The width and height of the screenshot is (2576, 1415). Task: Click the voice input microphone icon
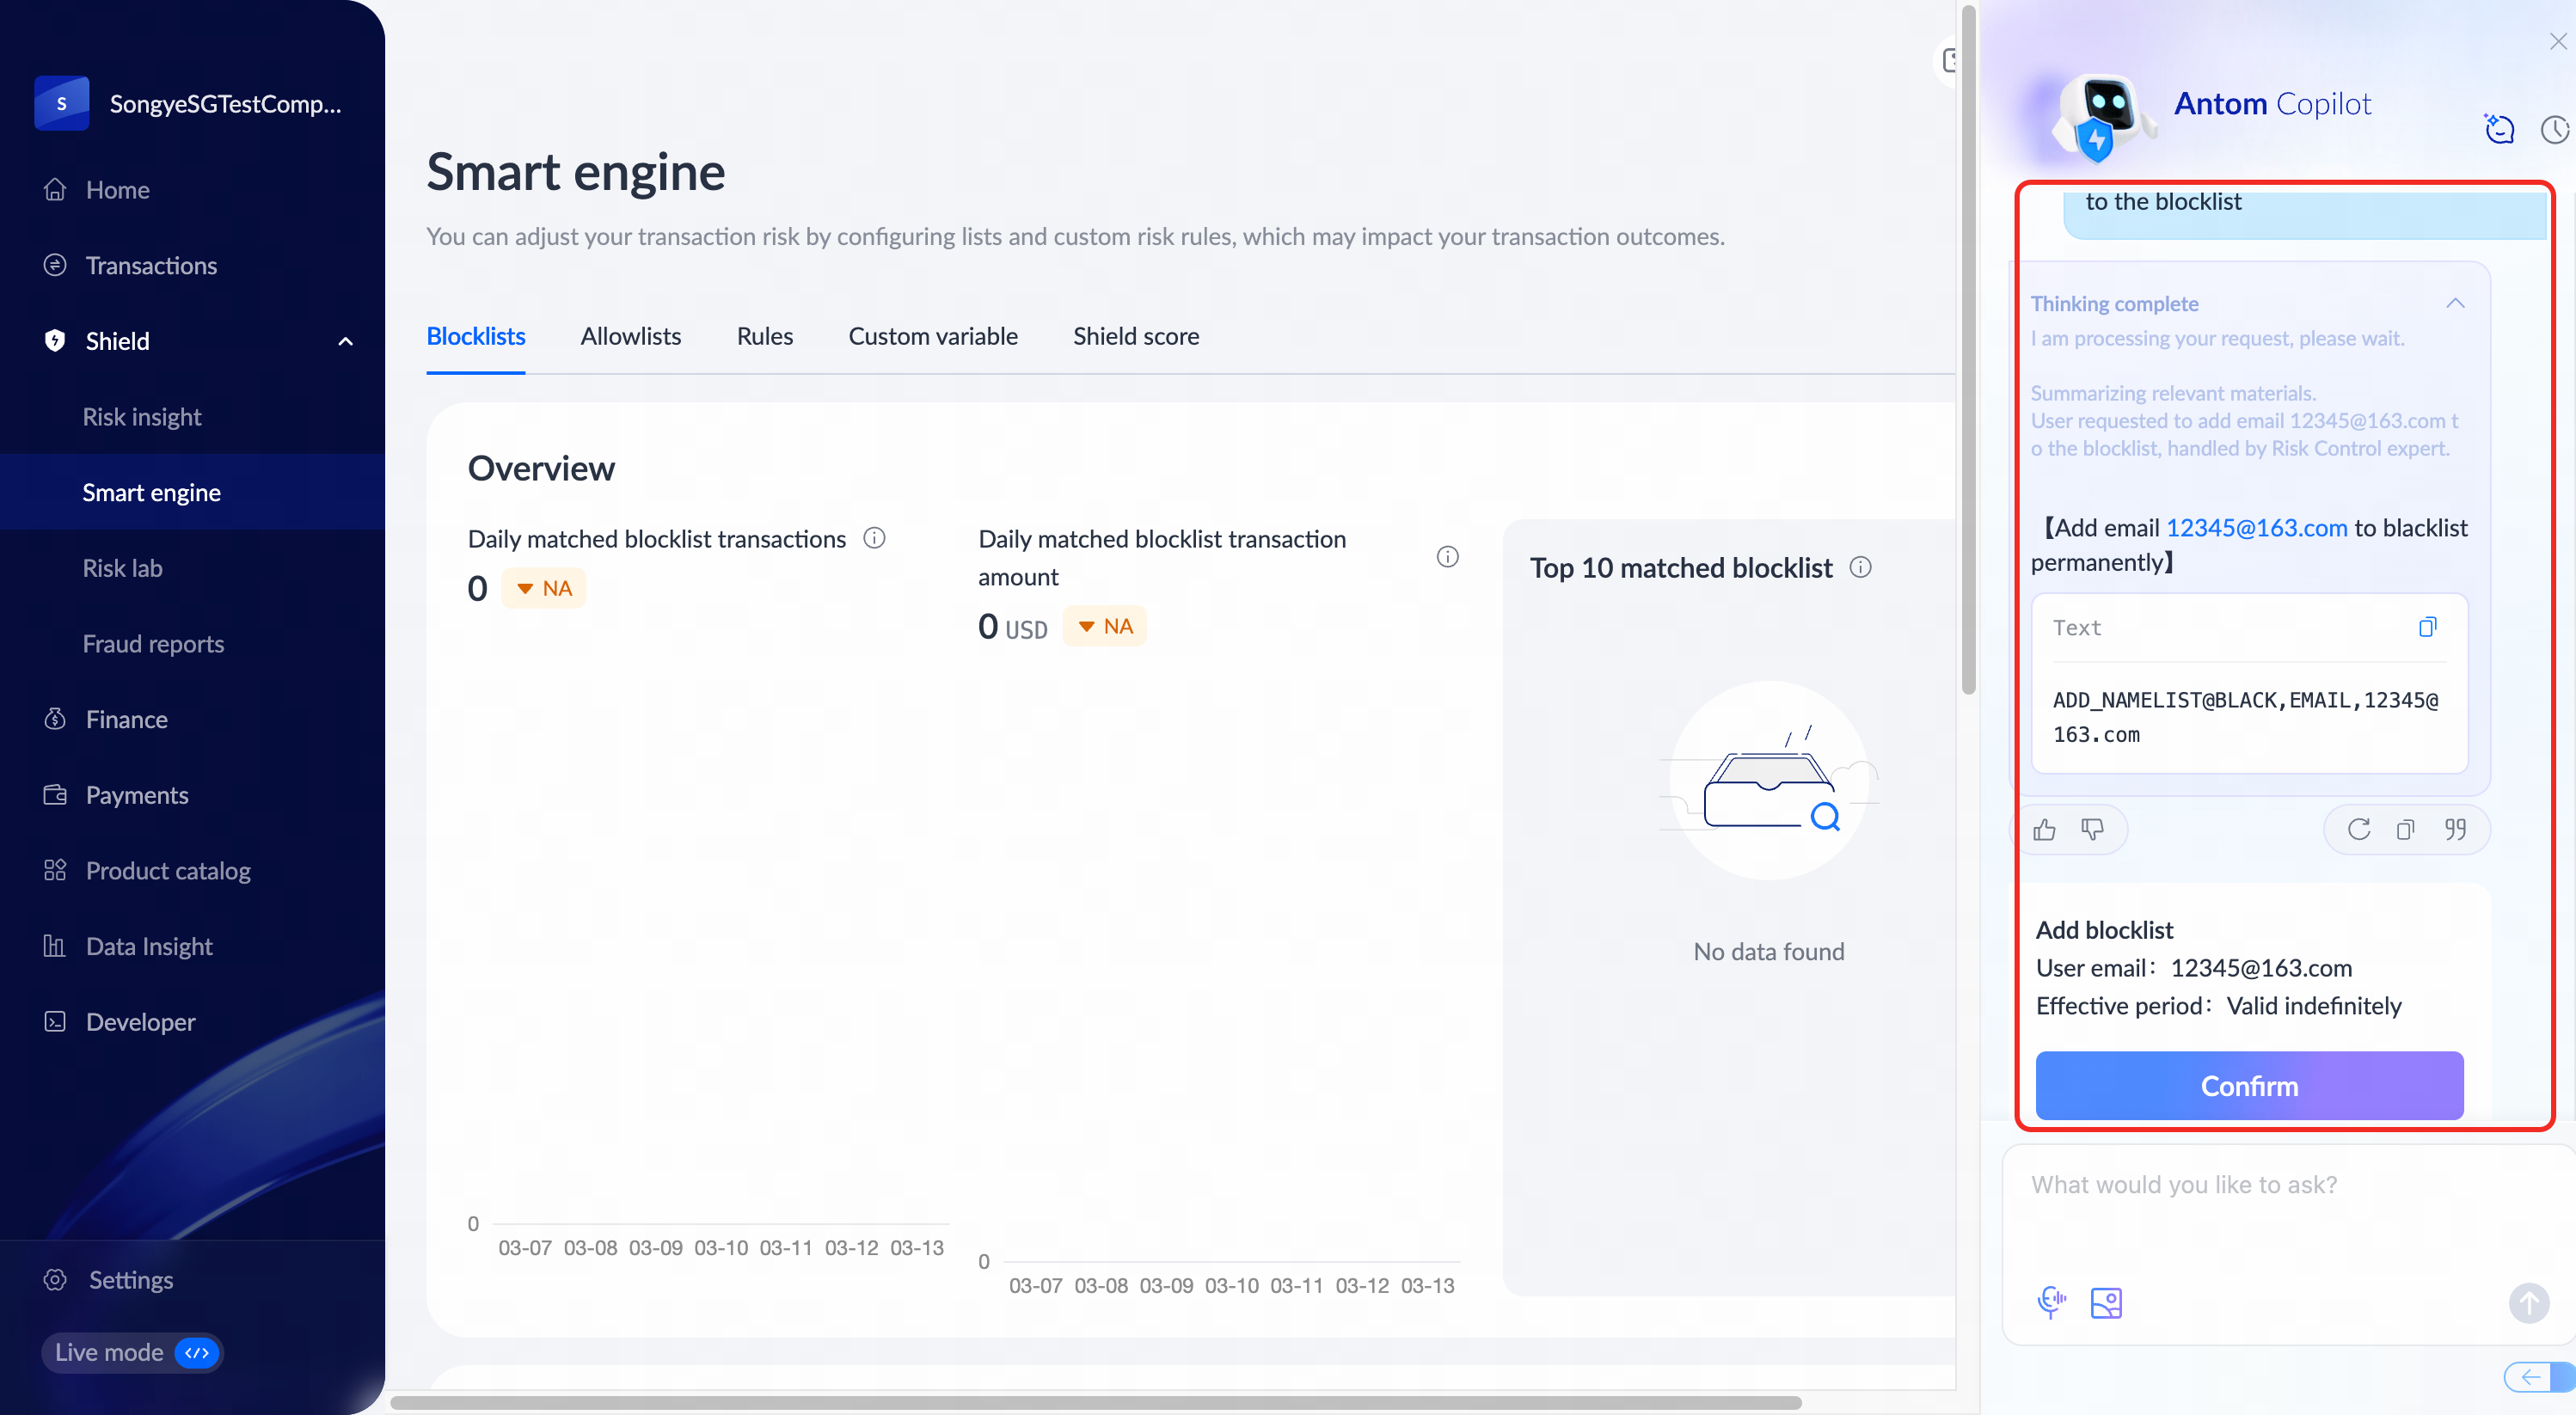click(x=2051, y=1302)
